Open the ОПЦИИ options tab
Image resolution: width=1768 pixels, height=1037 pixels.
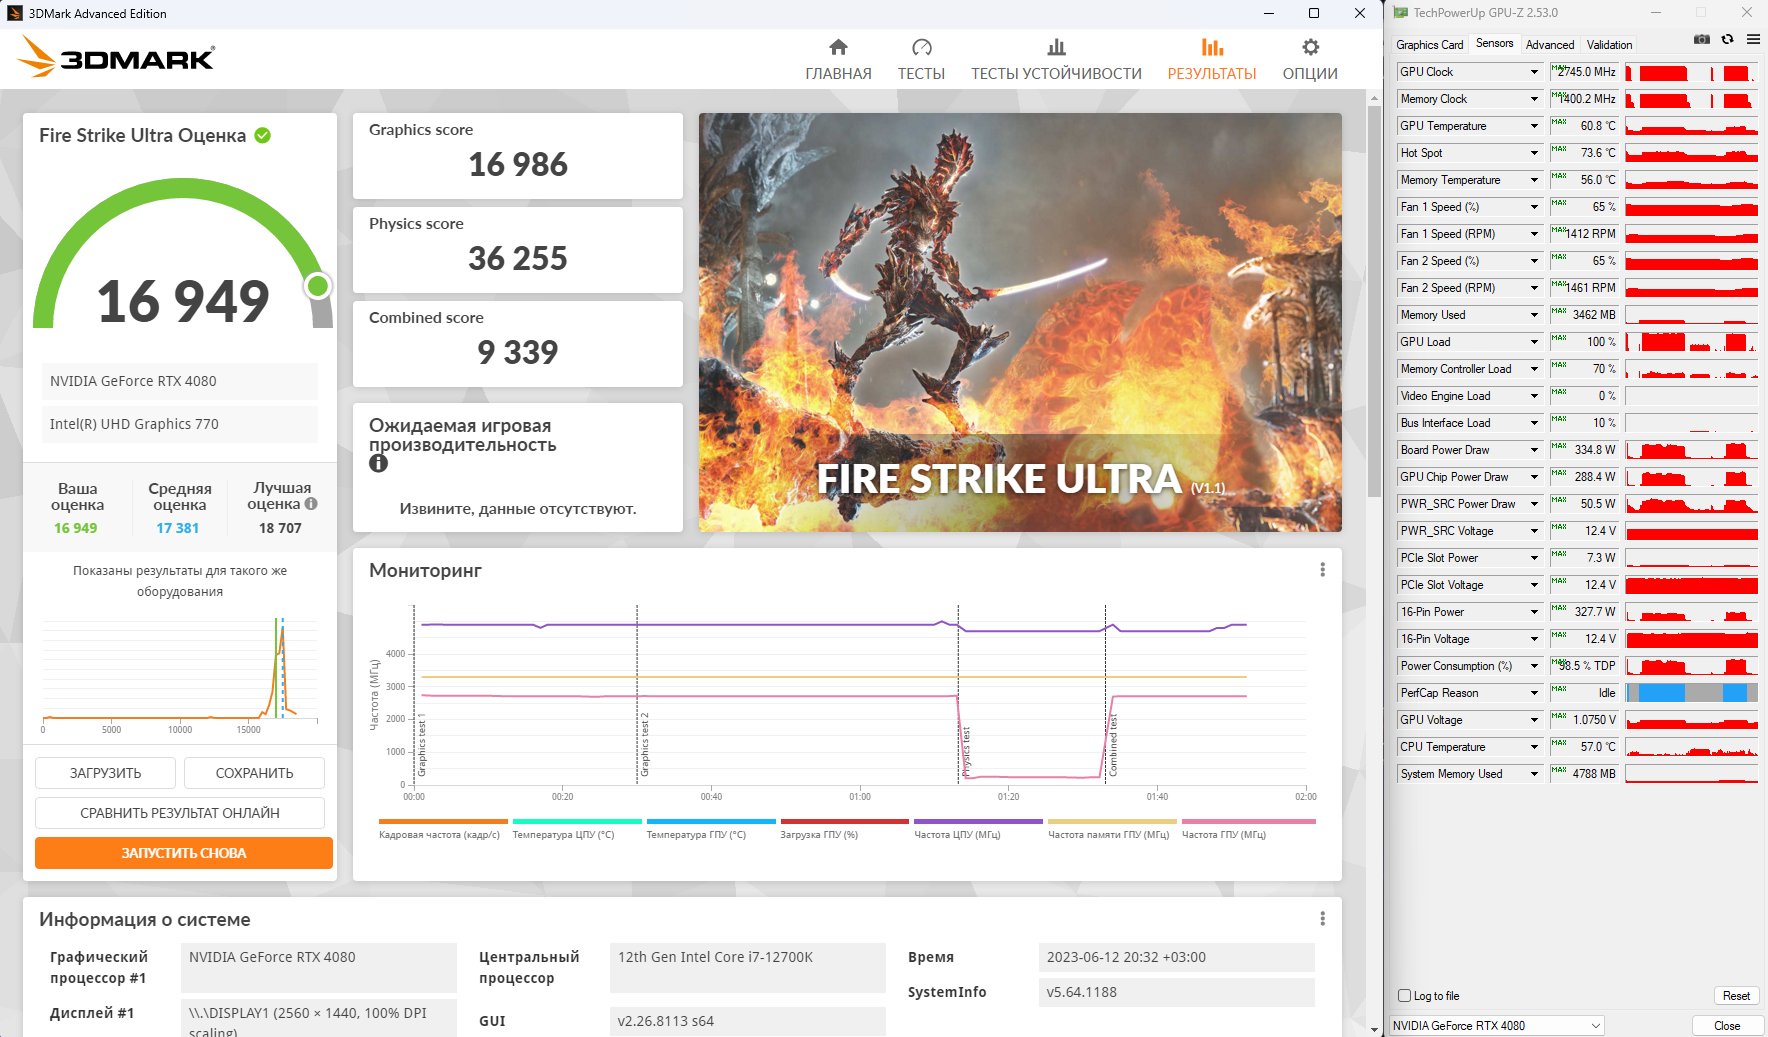point(1310,60)
